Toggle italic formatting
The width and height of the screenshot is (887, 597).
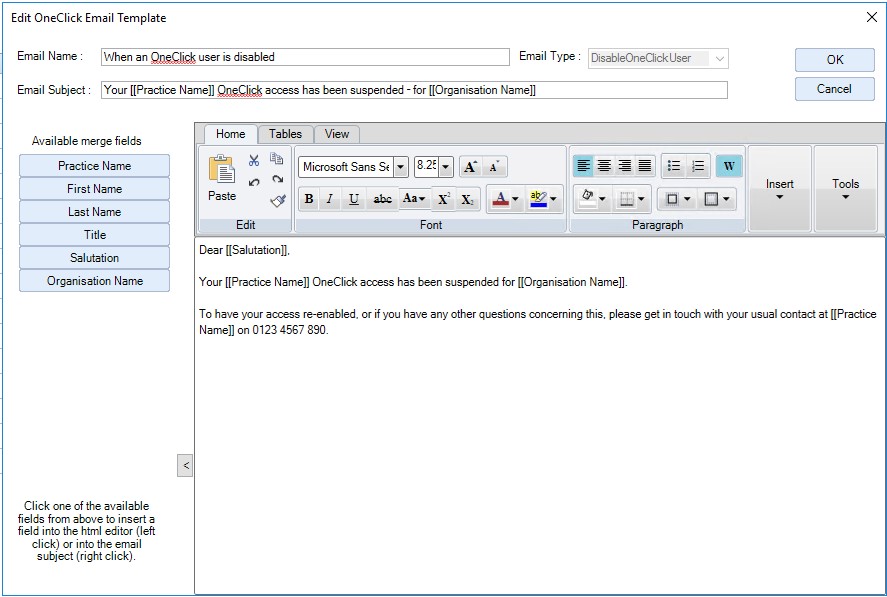click(330, 199)
